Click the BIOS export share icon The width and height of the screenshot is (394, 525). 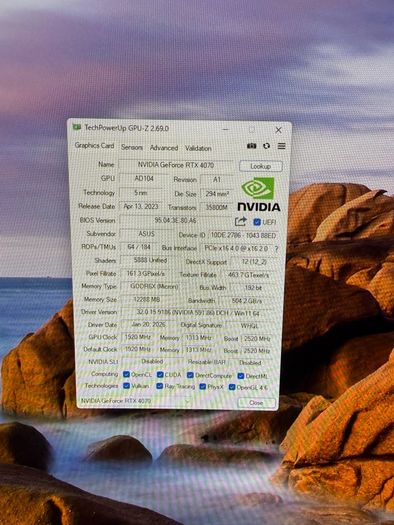pos(240,221)
